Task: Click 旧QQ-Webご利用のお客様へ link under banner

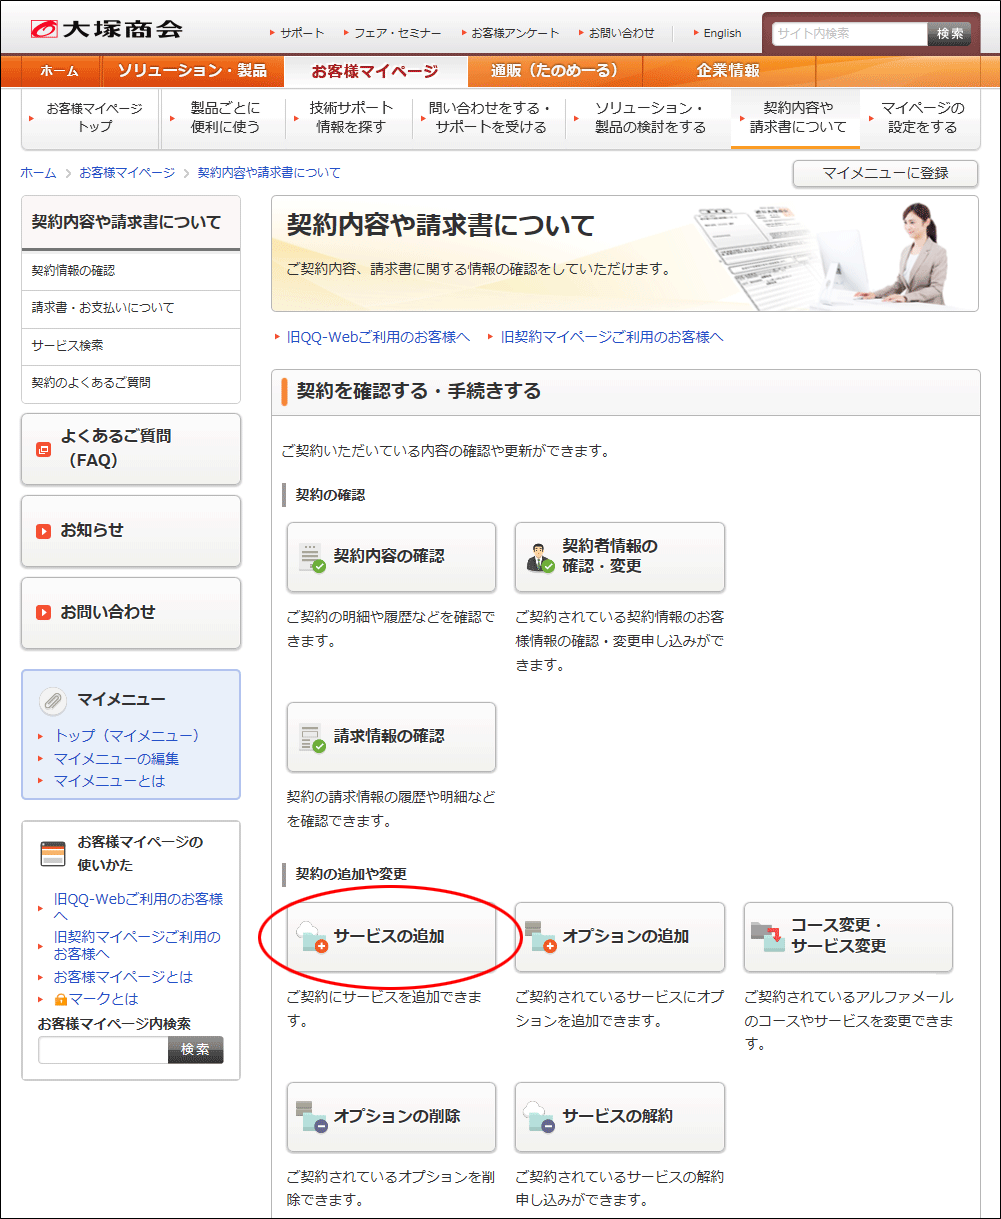Action: (x=378, y=337)
